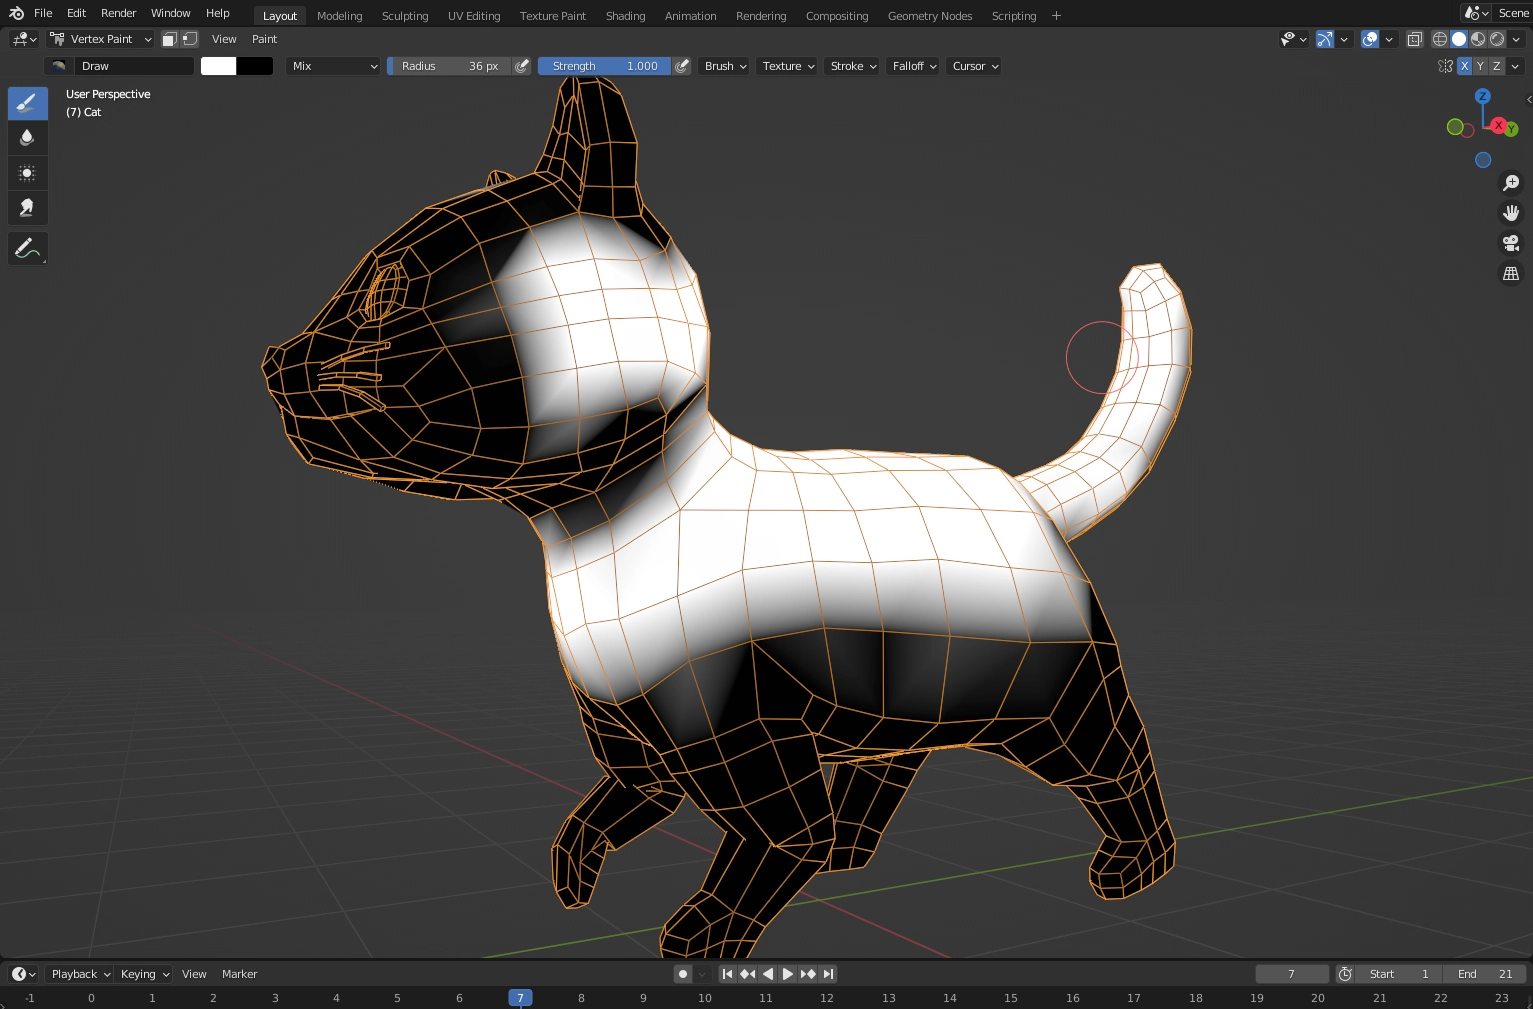Viewport: 1533px width, 1009px height.
Task: Click the Paint menu in the viewport header
Action: point(264,39)
